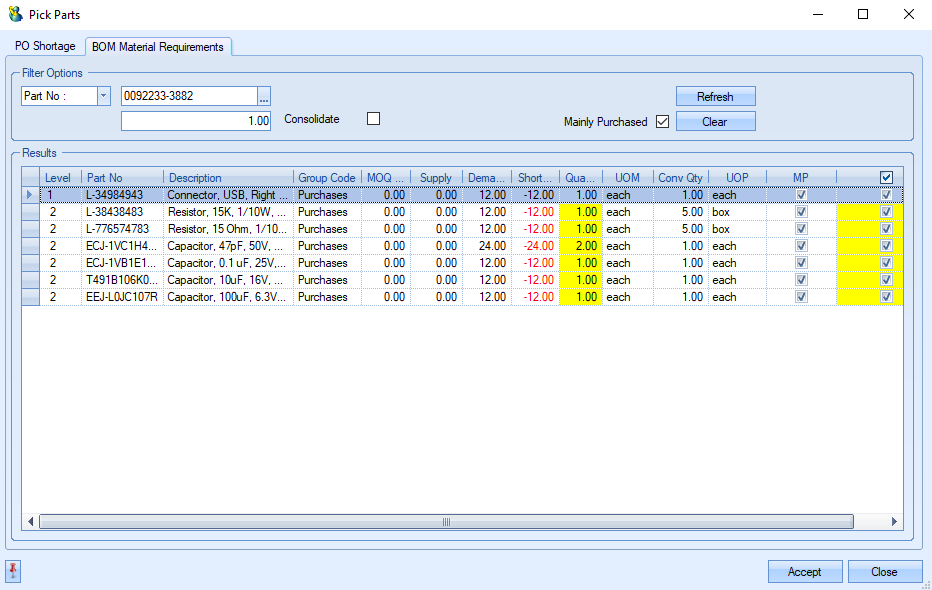
Task: Click the ellipsis browse button beside part number
Action: click(264, 97)
